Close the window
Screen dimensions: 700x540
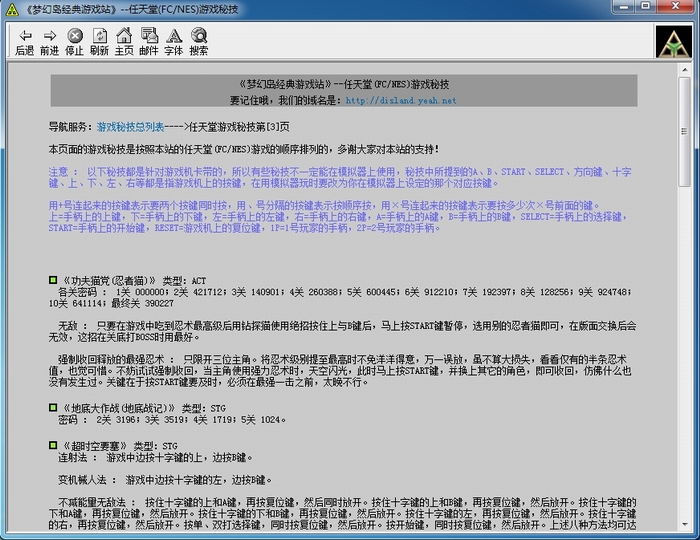(x=675, y=6)
